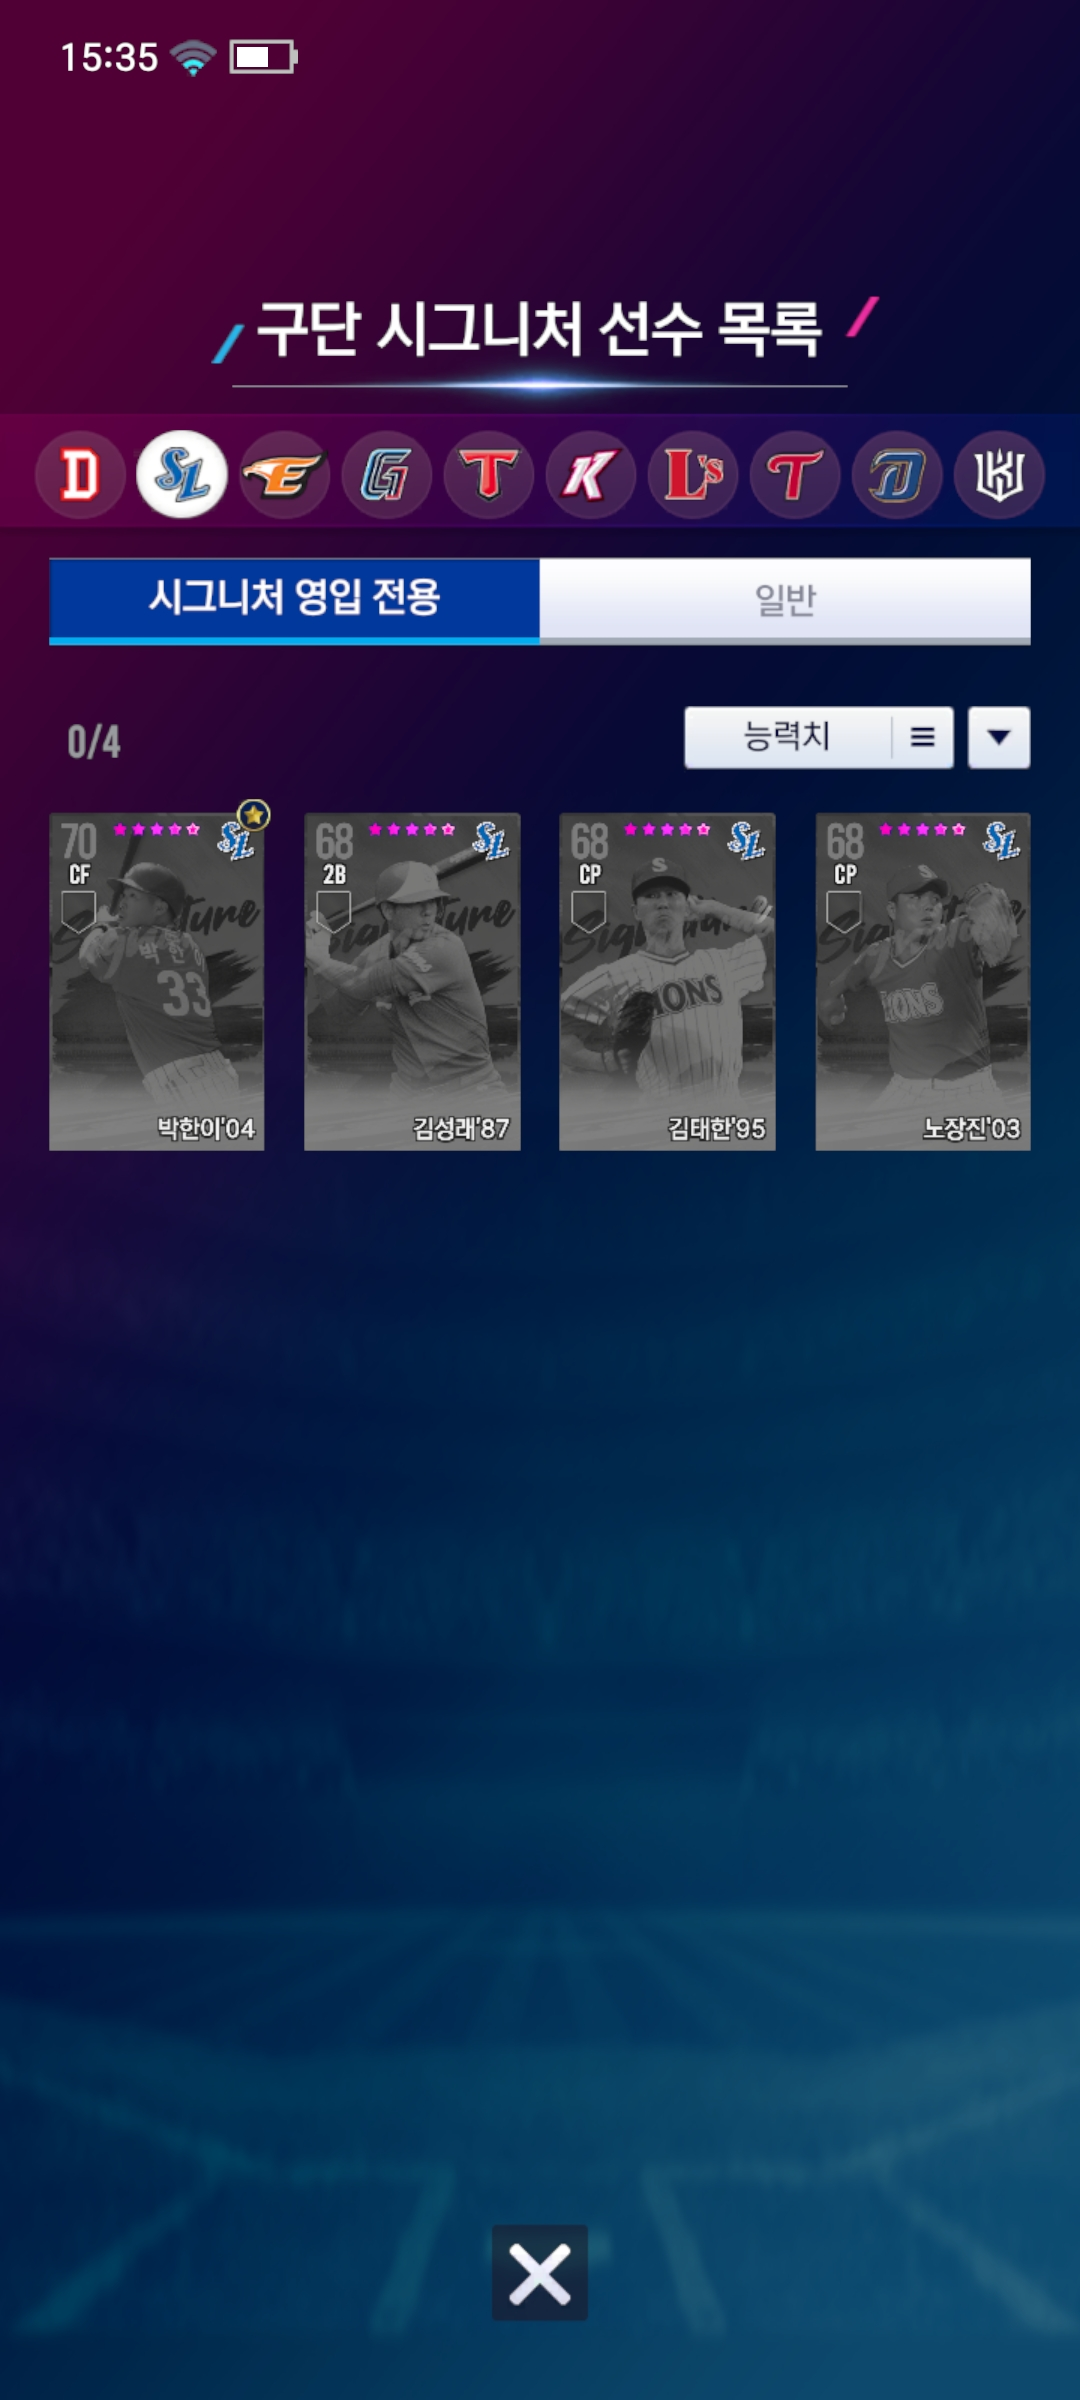Select the Dinos "D" team logo

tap(897, 474)
